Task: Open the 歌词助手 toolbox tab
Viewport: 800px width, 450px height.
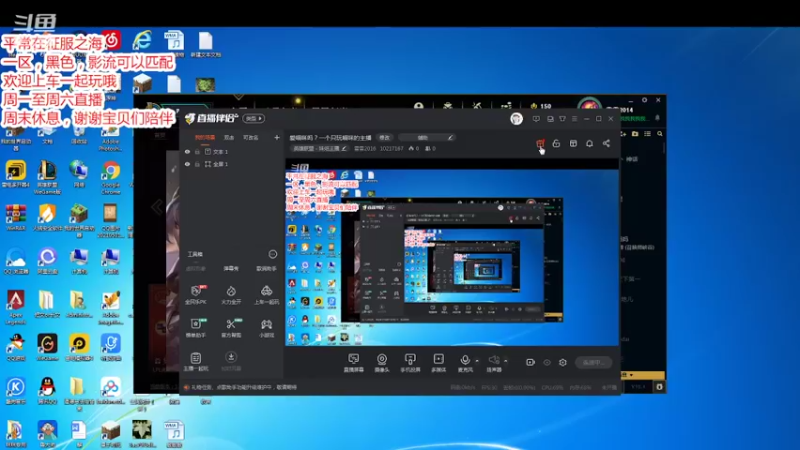Action: (x=266, y=268)
